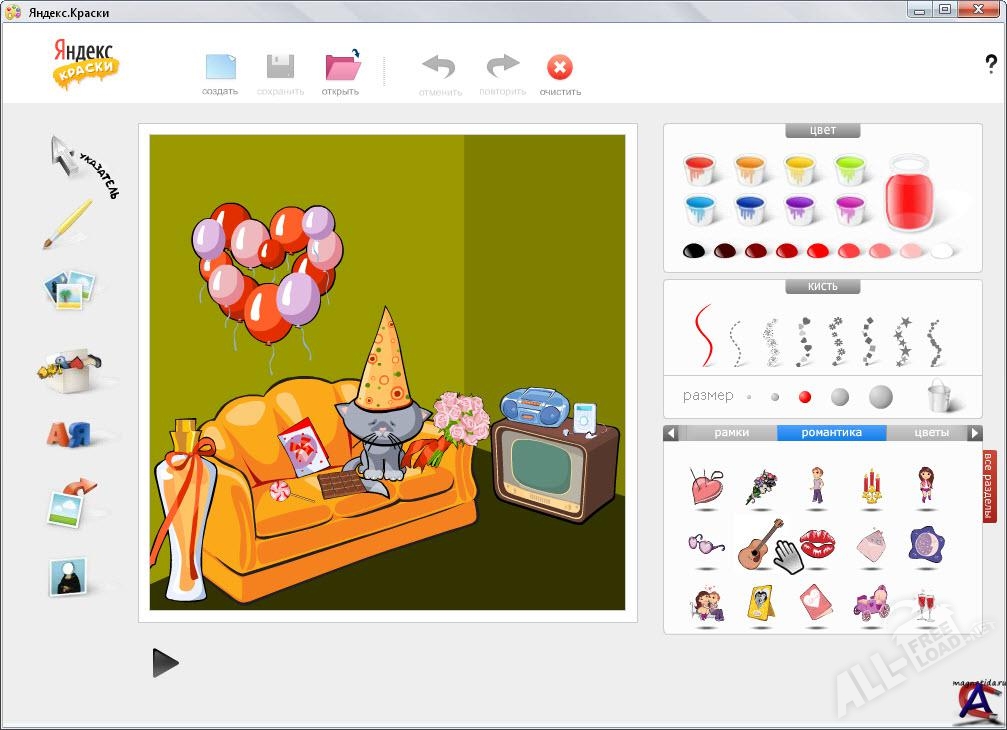Open the help question mark

991,64
